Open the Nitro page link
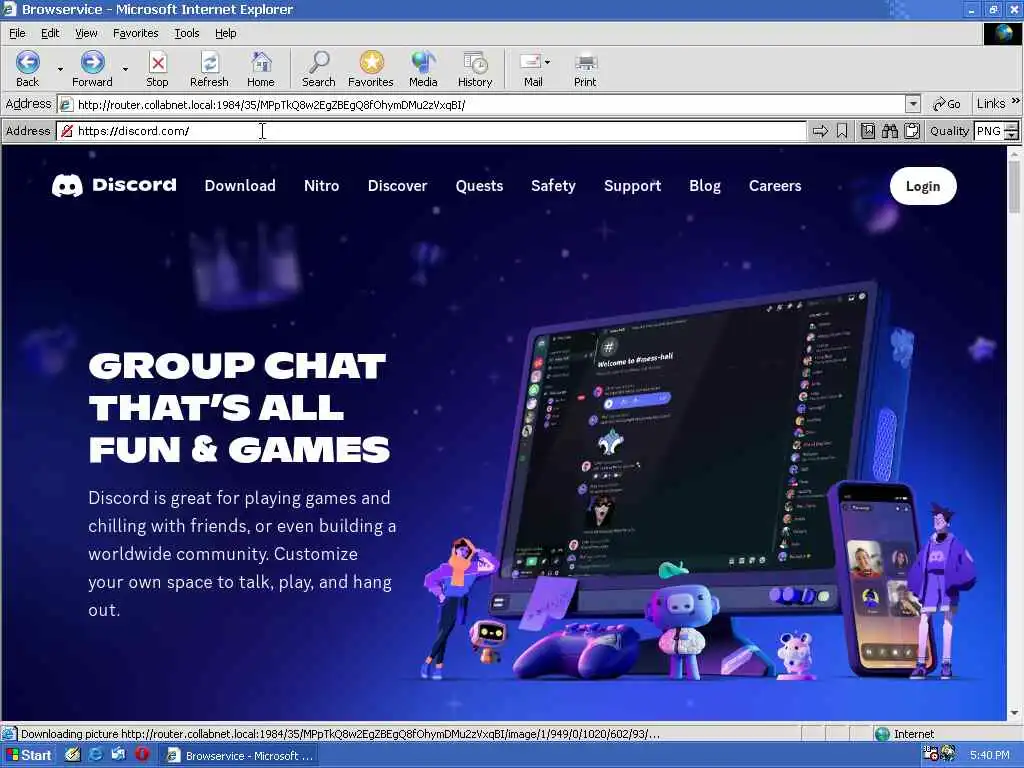The image size is (1024, 768). point(321,186)
